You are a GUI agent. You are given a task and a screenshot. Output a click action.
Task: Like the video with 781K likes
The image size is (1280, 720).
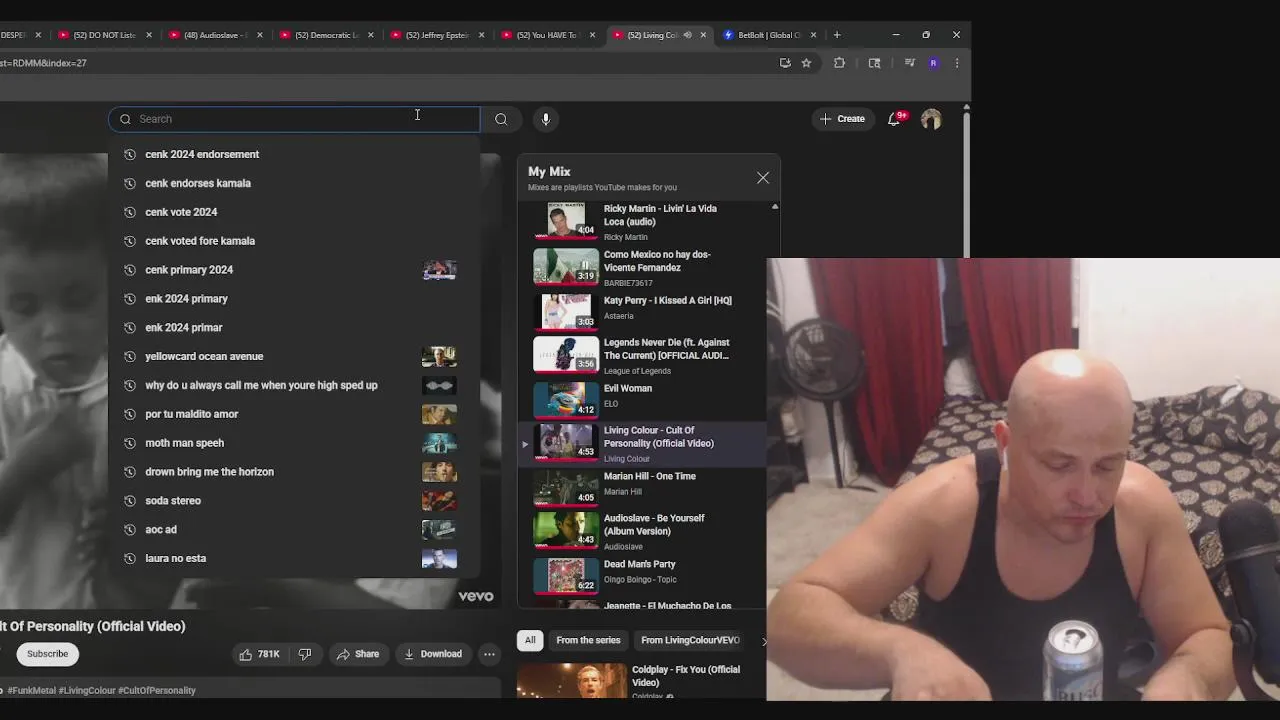tap(259, 654)
